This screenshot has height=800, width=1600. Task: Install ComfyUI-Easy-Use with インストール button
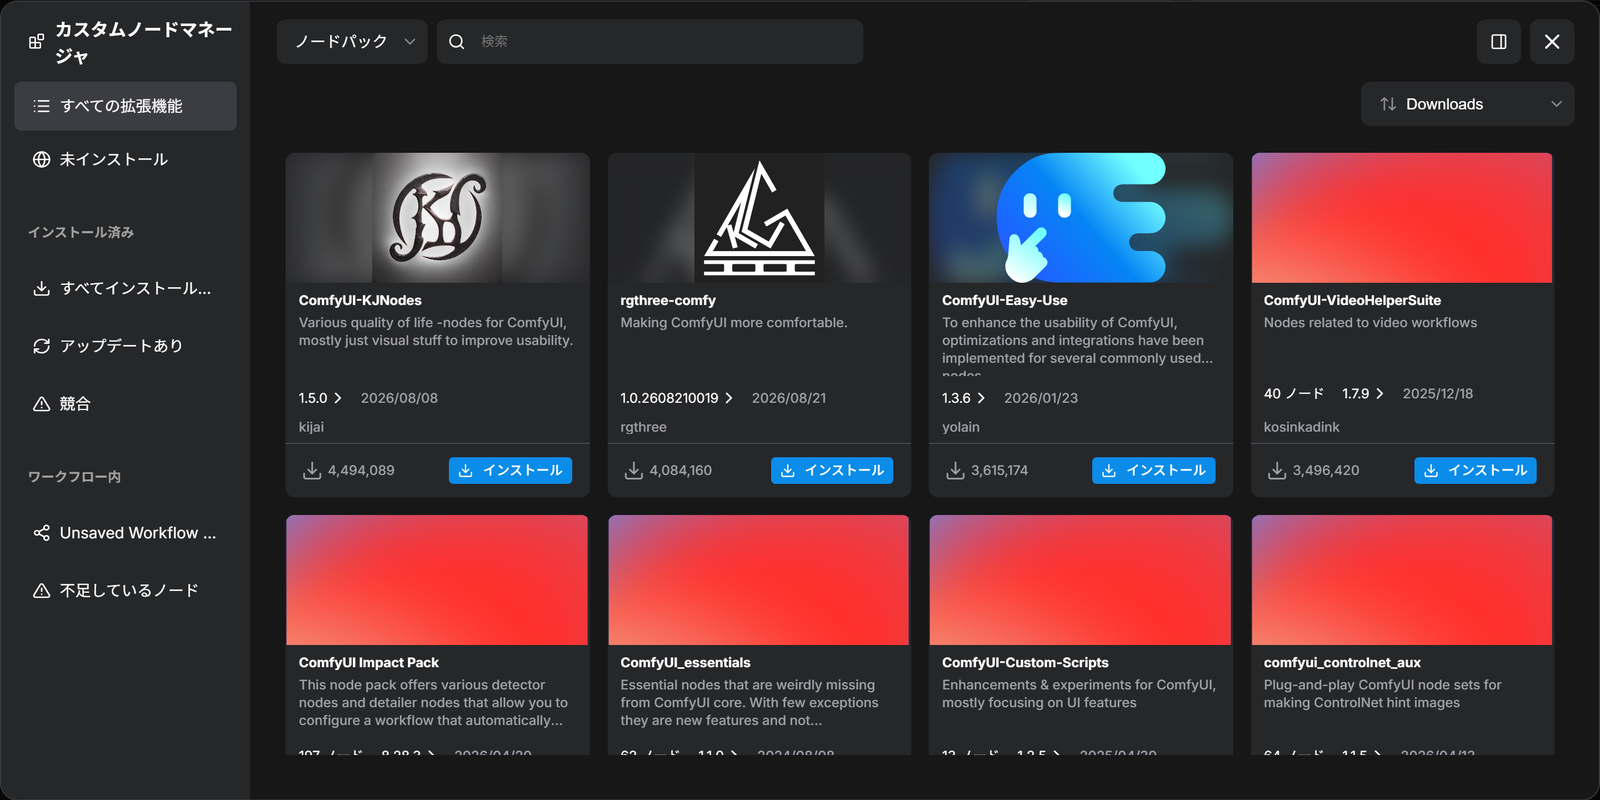(1153, 470)
